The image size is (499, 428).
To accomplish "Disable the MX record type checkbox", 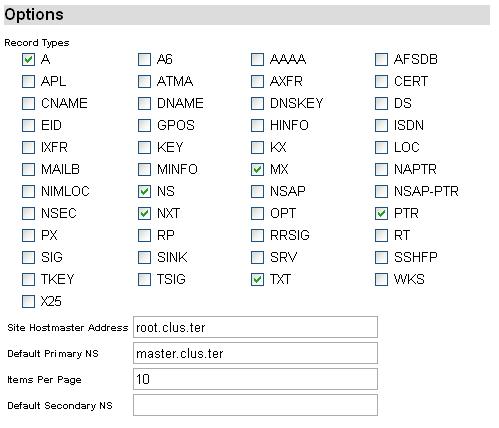I will point(257,170).
